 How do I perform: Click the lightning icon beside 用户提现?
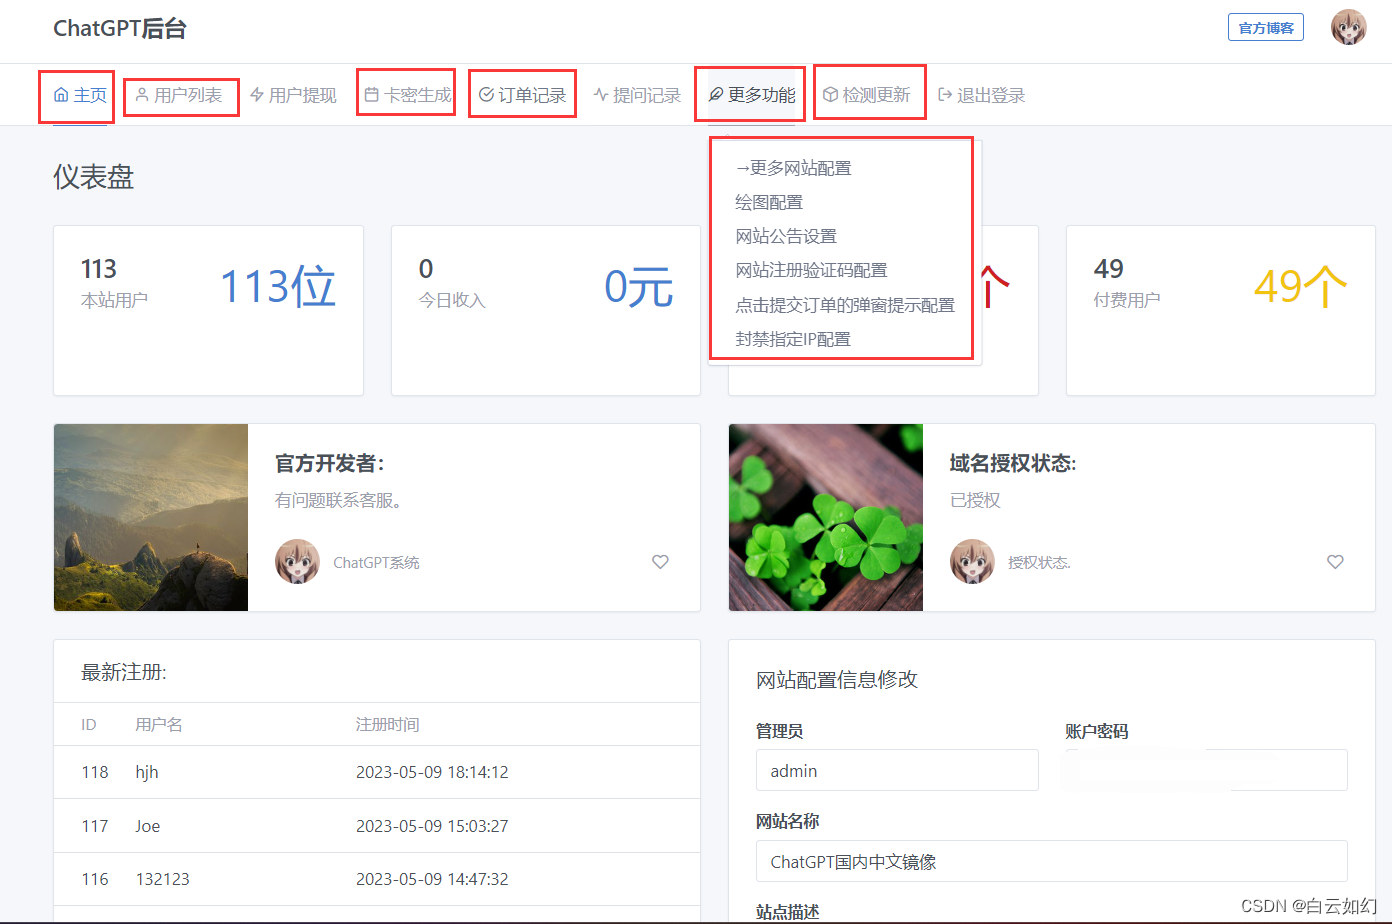tap(257, 95)
